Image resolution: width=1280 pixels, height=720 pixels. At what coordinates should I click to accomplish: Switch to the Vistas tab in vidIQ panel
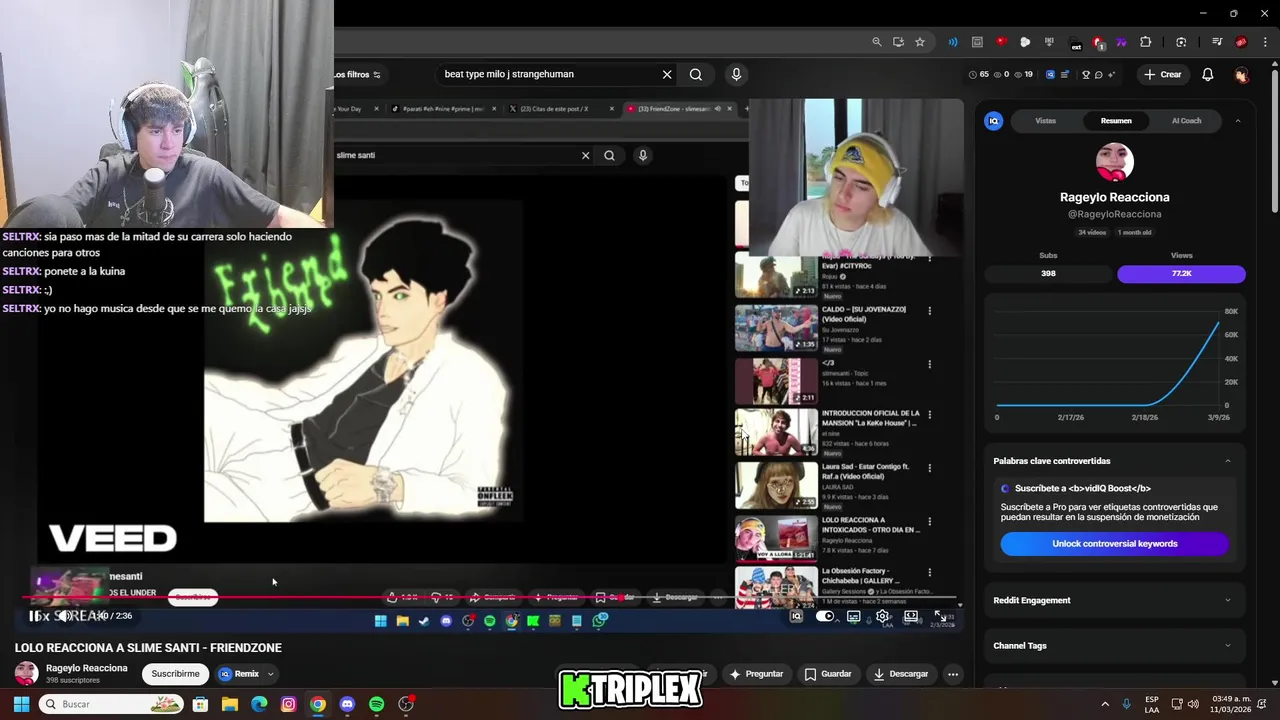(1045, 121)
